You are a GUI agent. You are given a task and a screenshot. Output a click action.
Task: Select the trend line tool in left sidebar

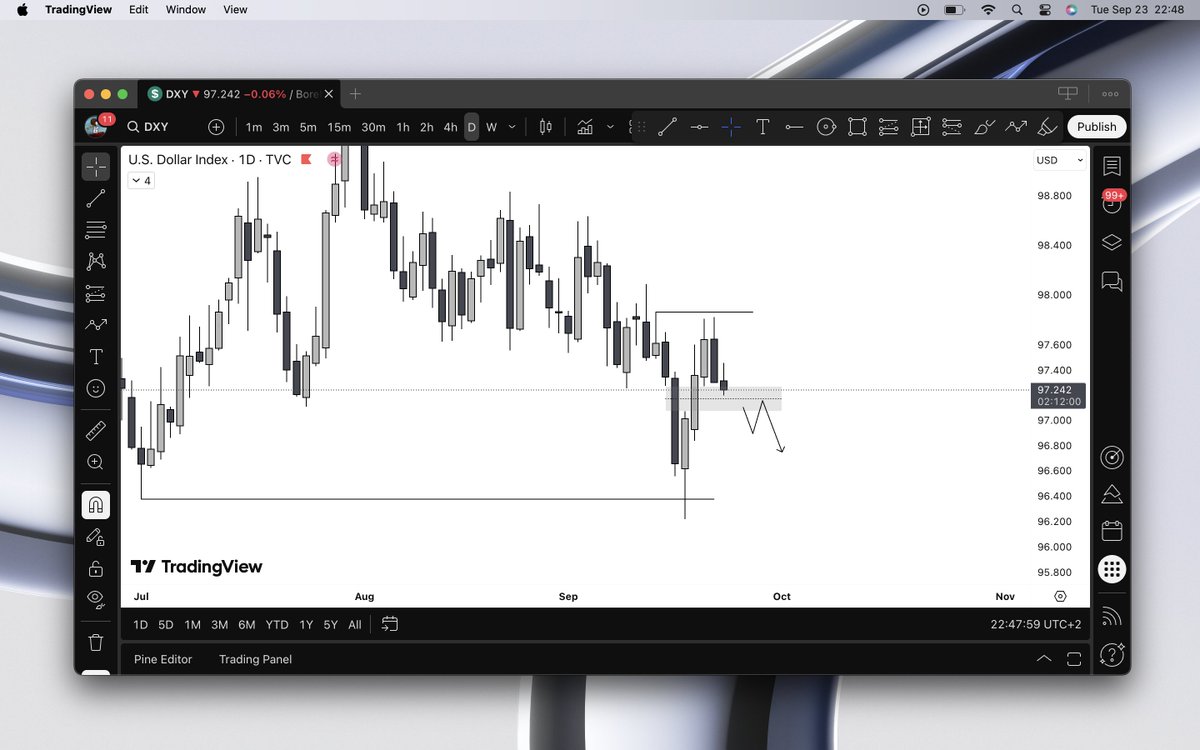[x=96, y=198]
